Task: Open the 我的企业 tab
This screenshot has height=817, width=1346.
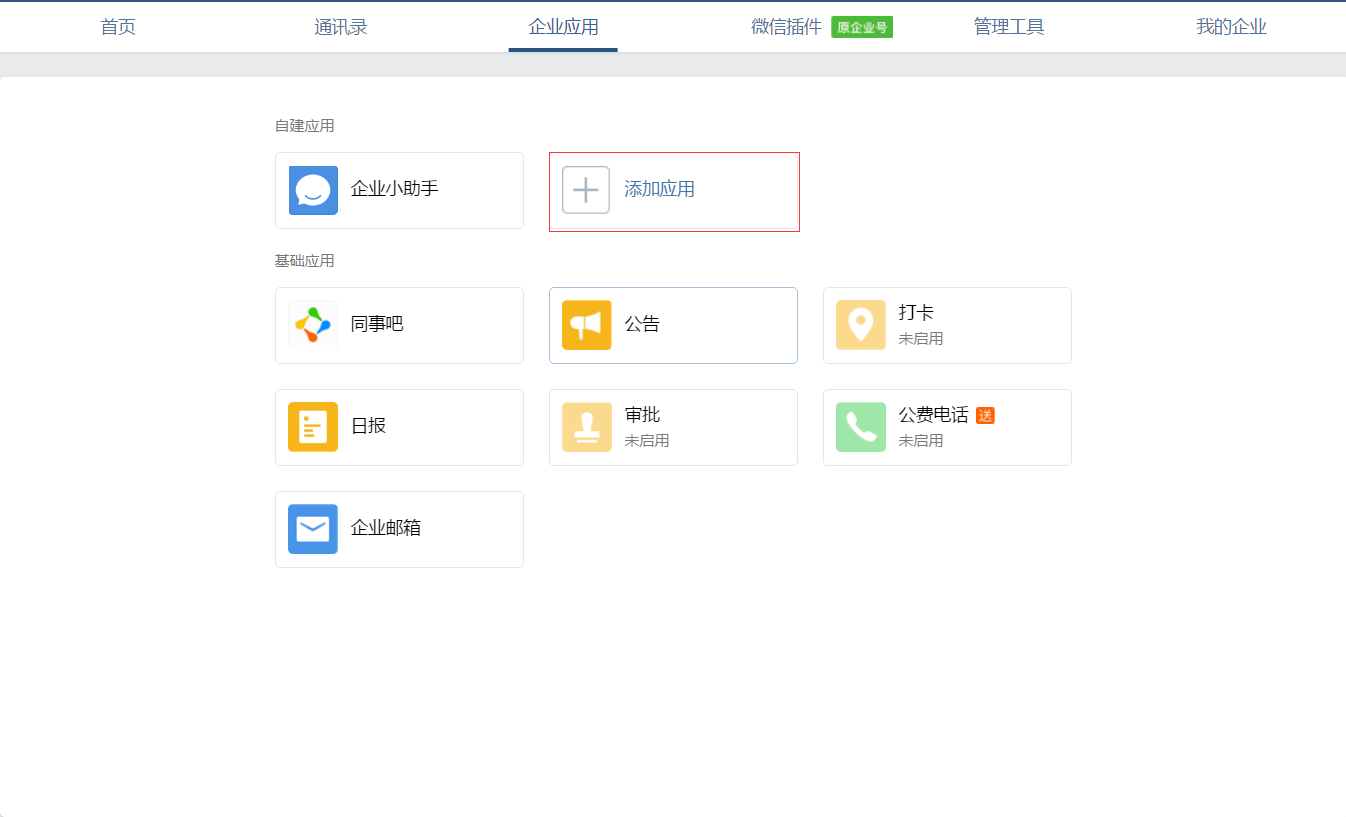Action: pyautogui.click(x=1231, y=27)
